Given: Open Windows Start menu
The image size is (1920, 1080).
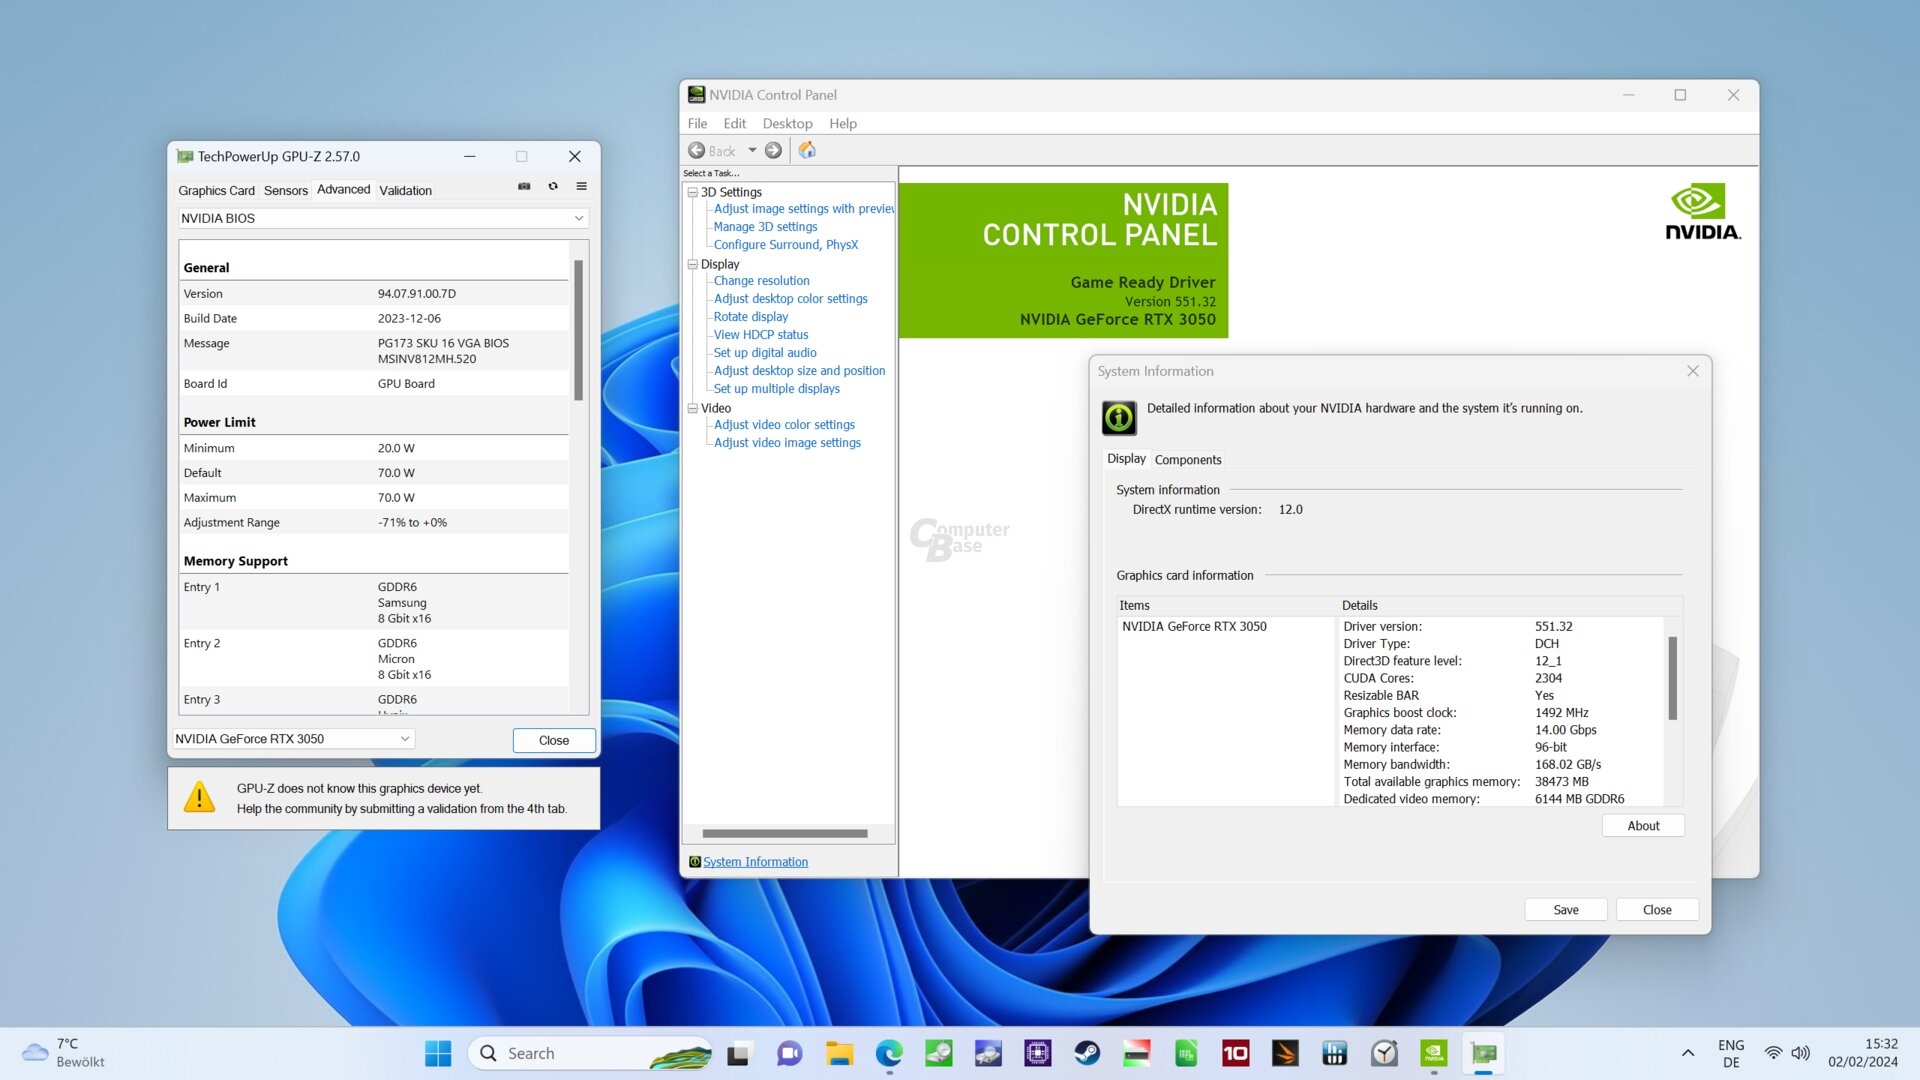Looking at the screenshot, I should (438, 1053).
